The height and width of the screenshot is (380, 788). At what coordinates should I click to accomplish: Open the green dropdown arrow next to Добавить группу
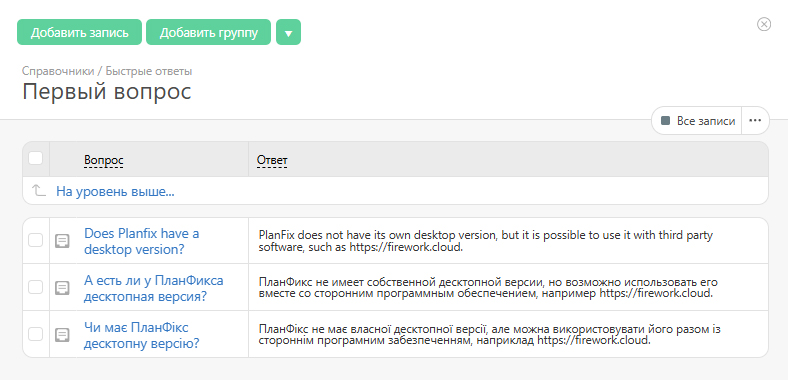pos(288,32)
